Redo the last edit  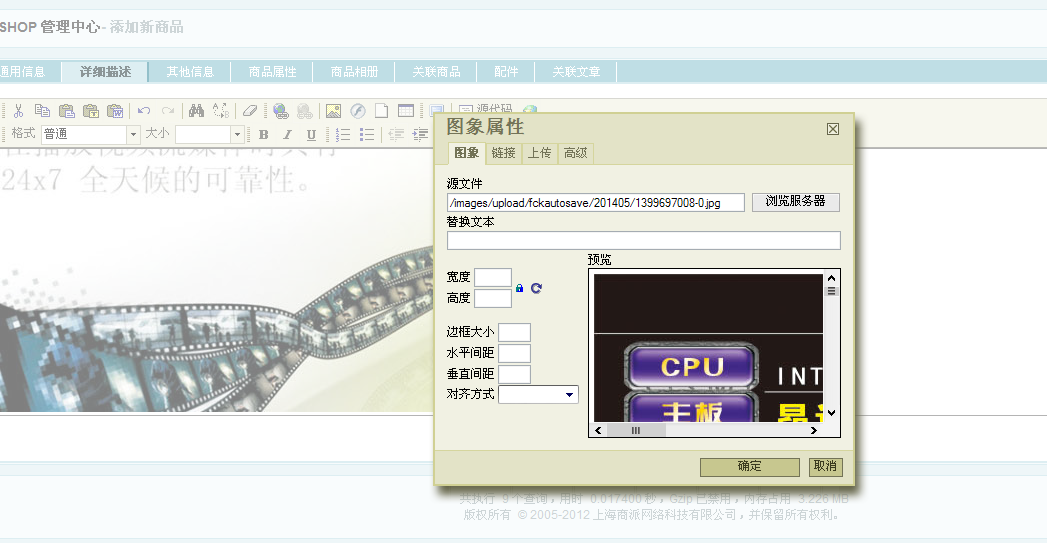[x=168, y=111]
